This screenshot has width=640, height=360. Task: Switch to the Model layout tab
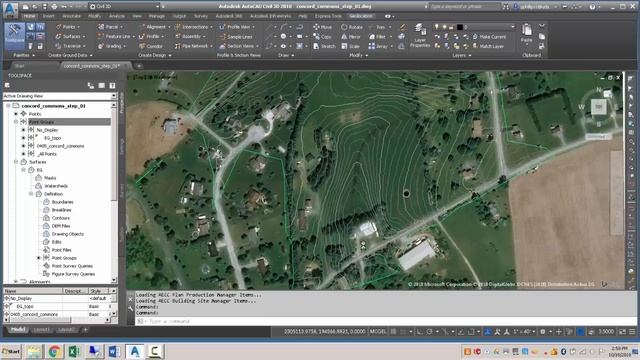pos(18,329)
